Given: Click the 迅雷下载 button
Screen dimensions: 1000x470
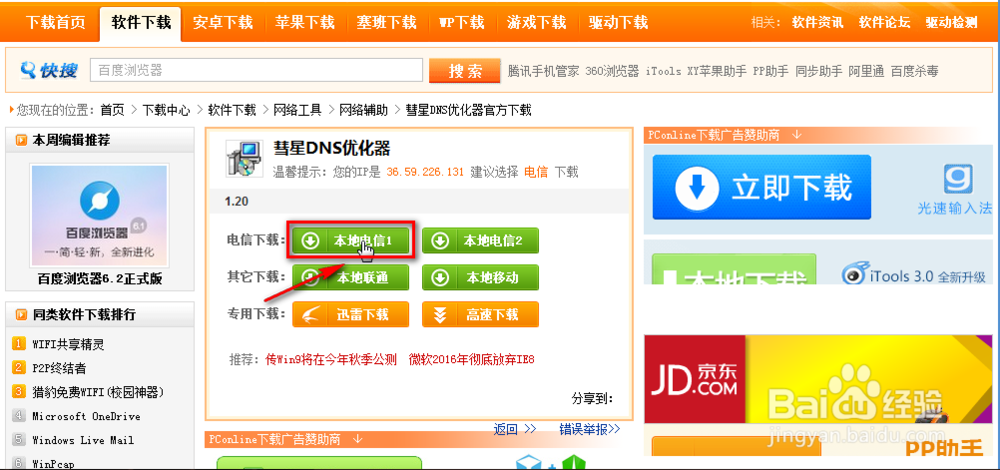Looking at the screenshot, I should pos(350,314).
